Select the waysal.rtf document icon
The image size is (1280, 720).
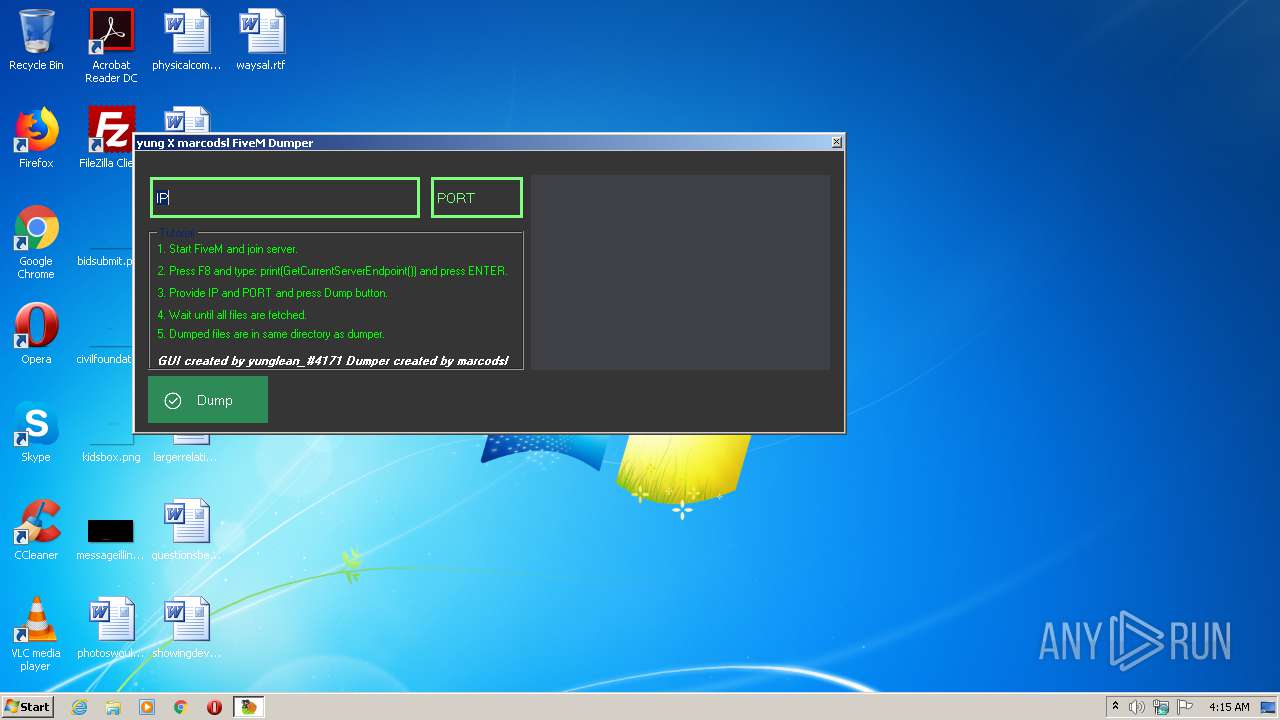(261, 41)
